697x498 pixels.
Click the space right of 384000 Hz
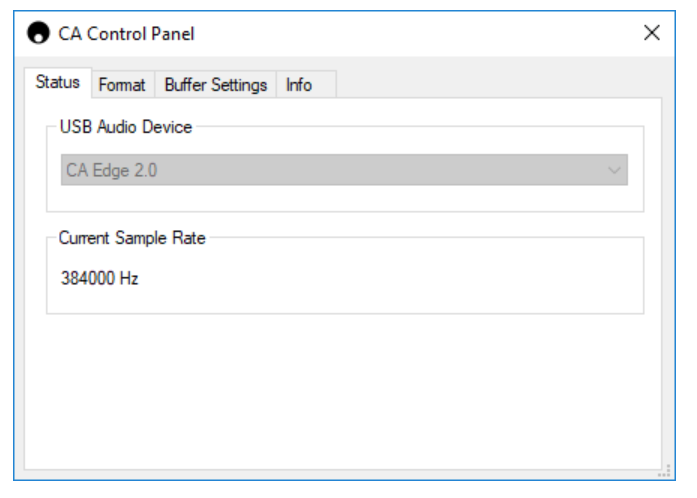391,278
